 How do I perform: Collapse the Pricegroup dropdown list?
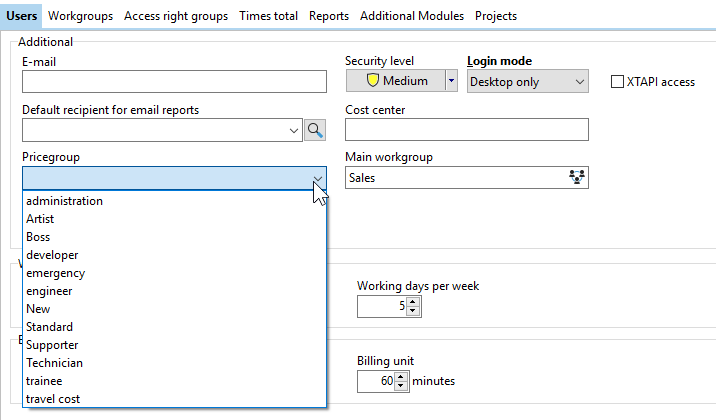pyautogui.click(x=317, y=178)
